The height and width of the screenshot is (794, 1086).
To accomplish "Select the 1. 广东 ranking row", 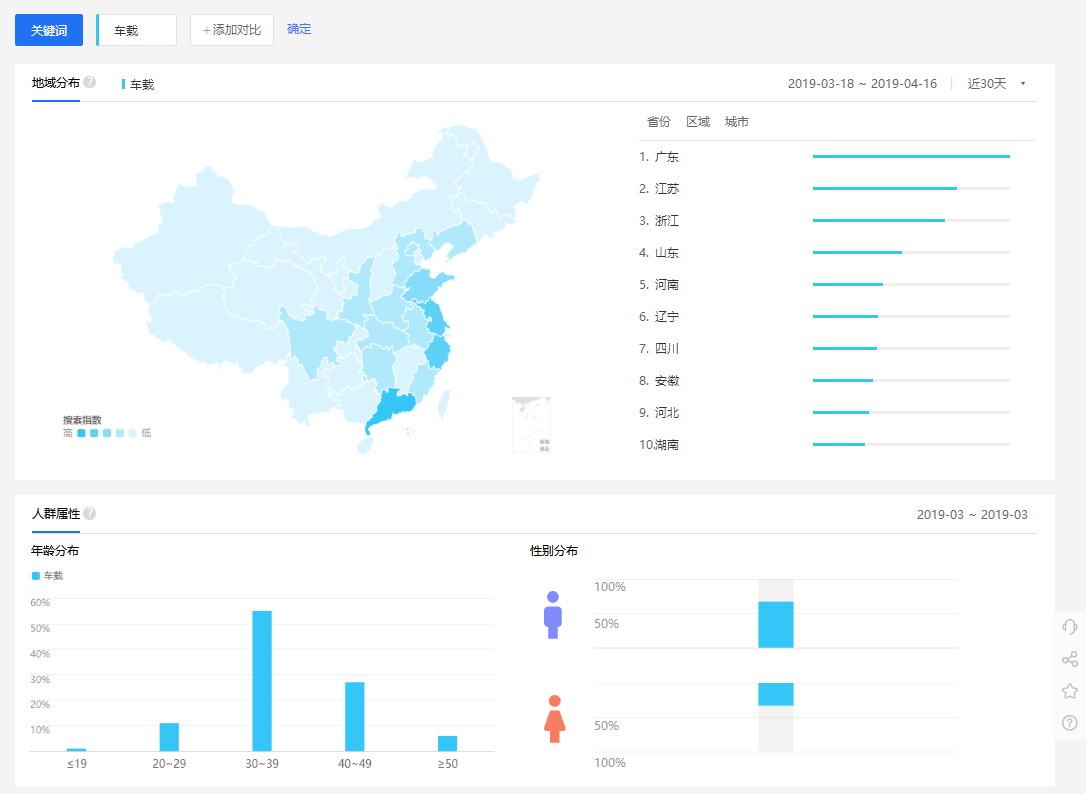I will pyautogui.click(x=824, y=157).
